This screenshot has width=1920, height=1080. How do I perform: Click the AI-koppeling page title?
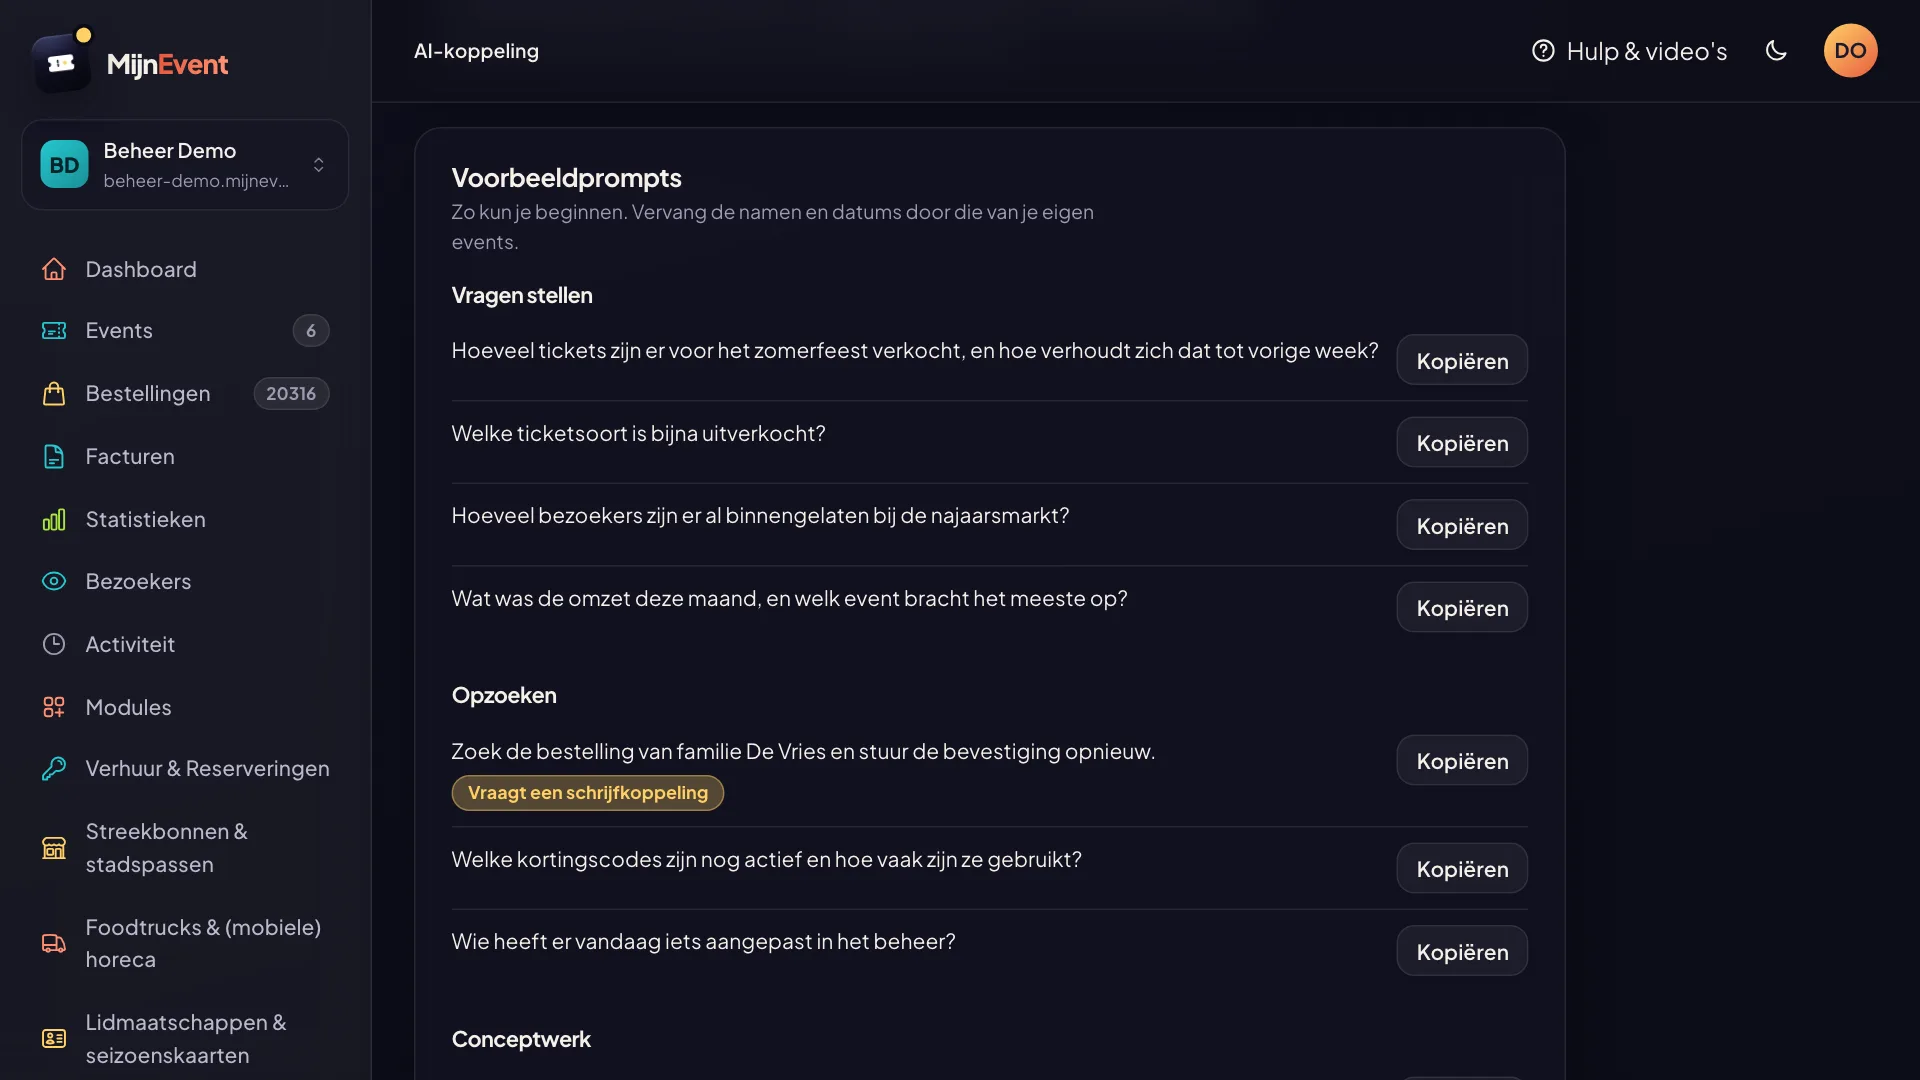pyautogui.click(x=476, y=51)
